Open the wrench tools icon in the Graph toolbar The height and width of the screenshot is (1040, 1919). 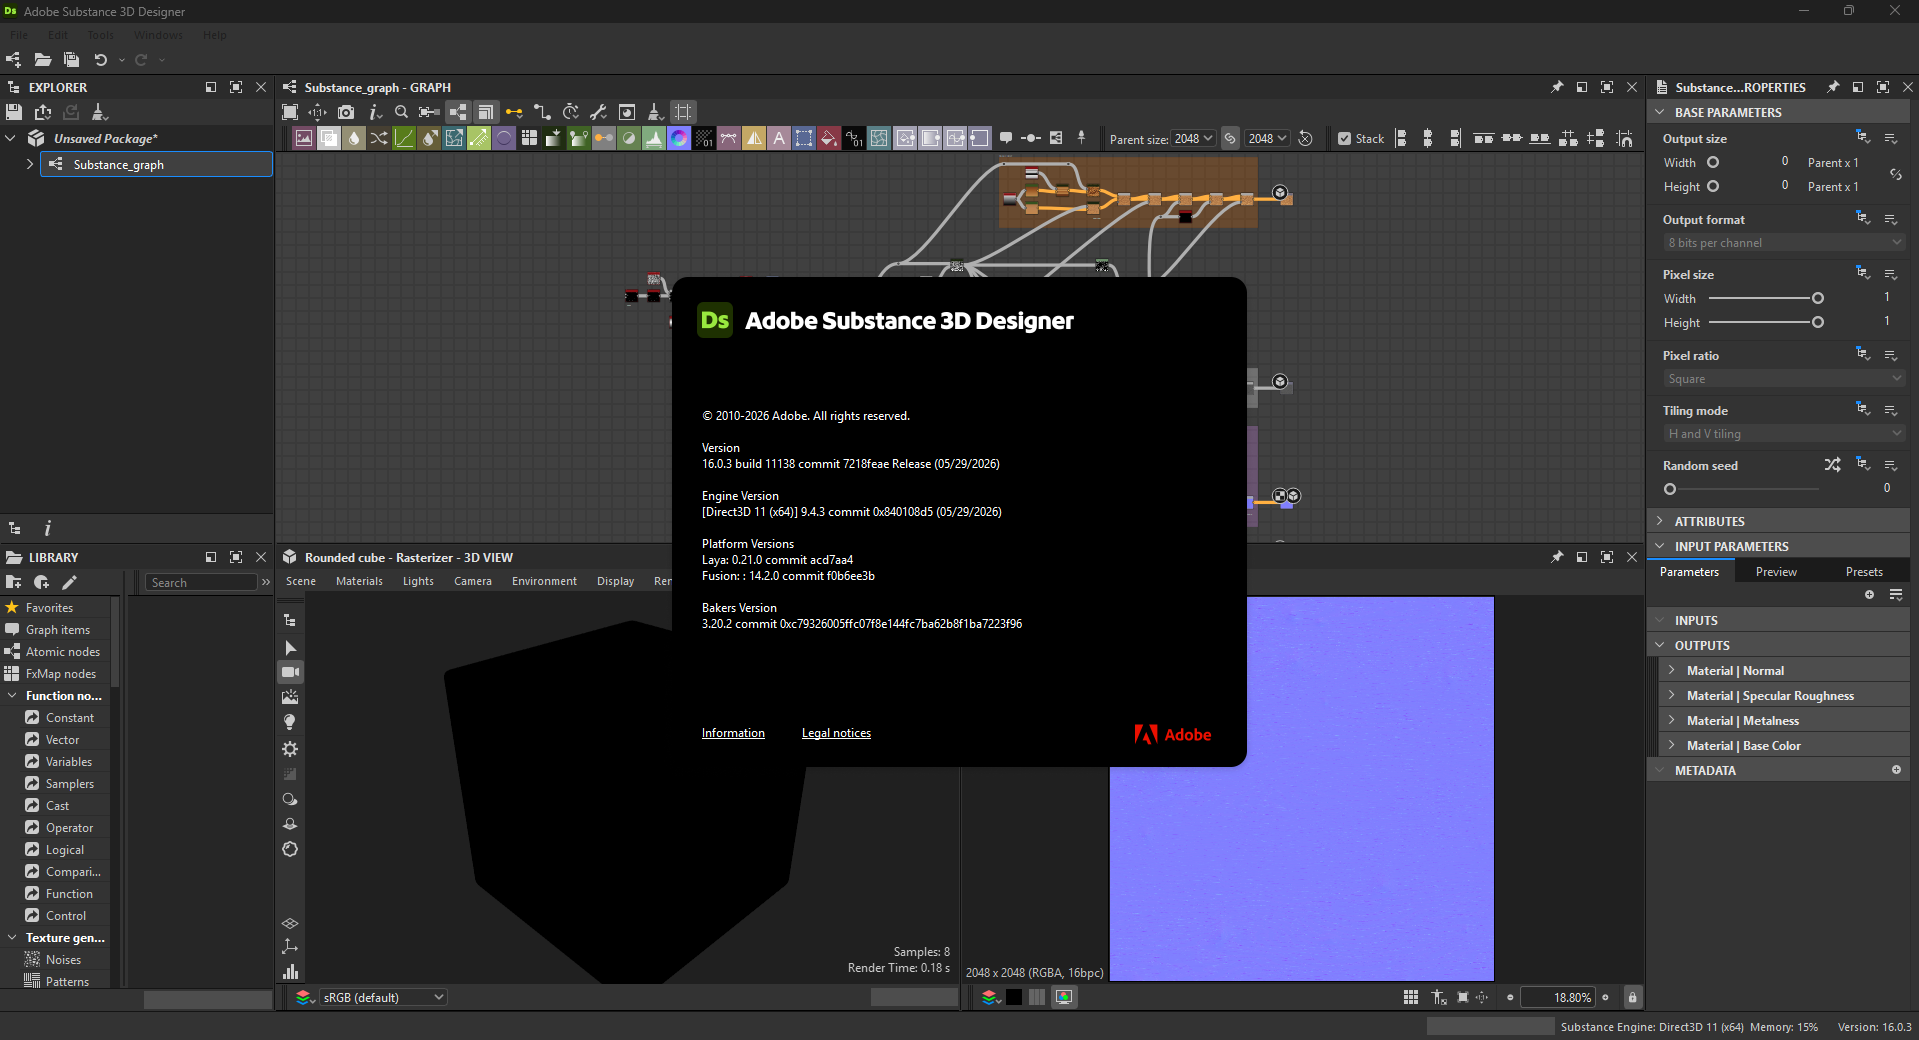click(598, 112)
